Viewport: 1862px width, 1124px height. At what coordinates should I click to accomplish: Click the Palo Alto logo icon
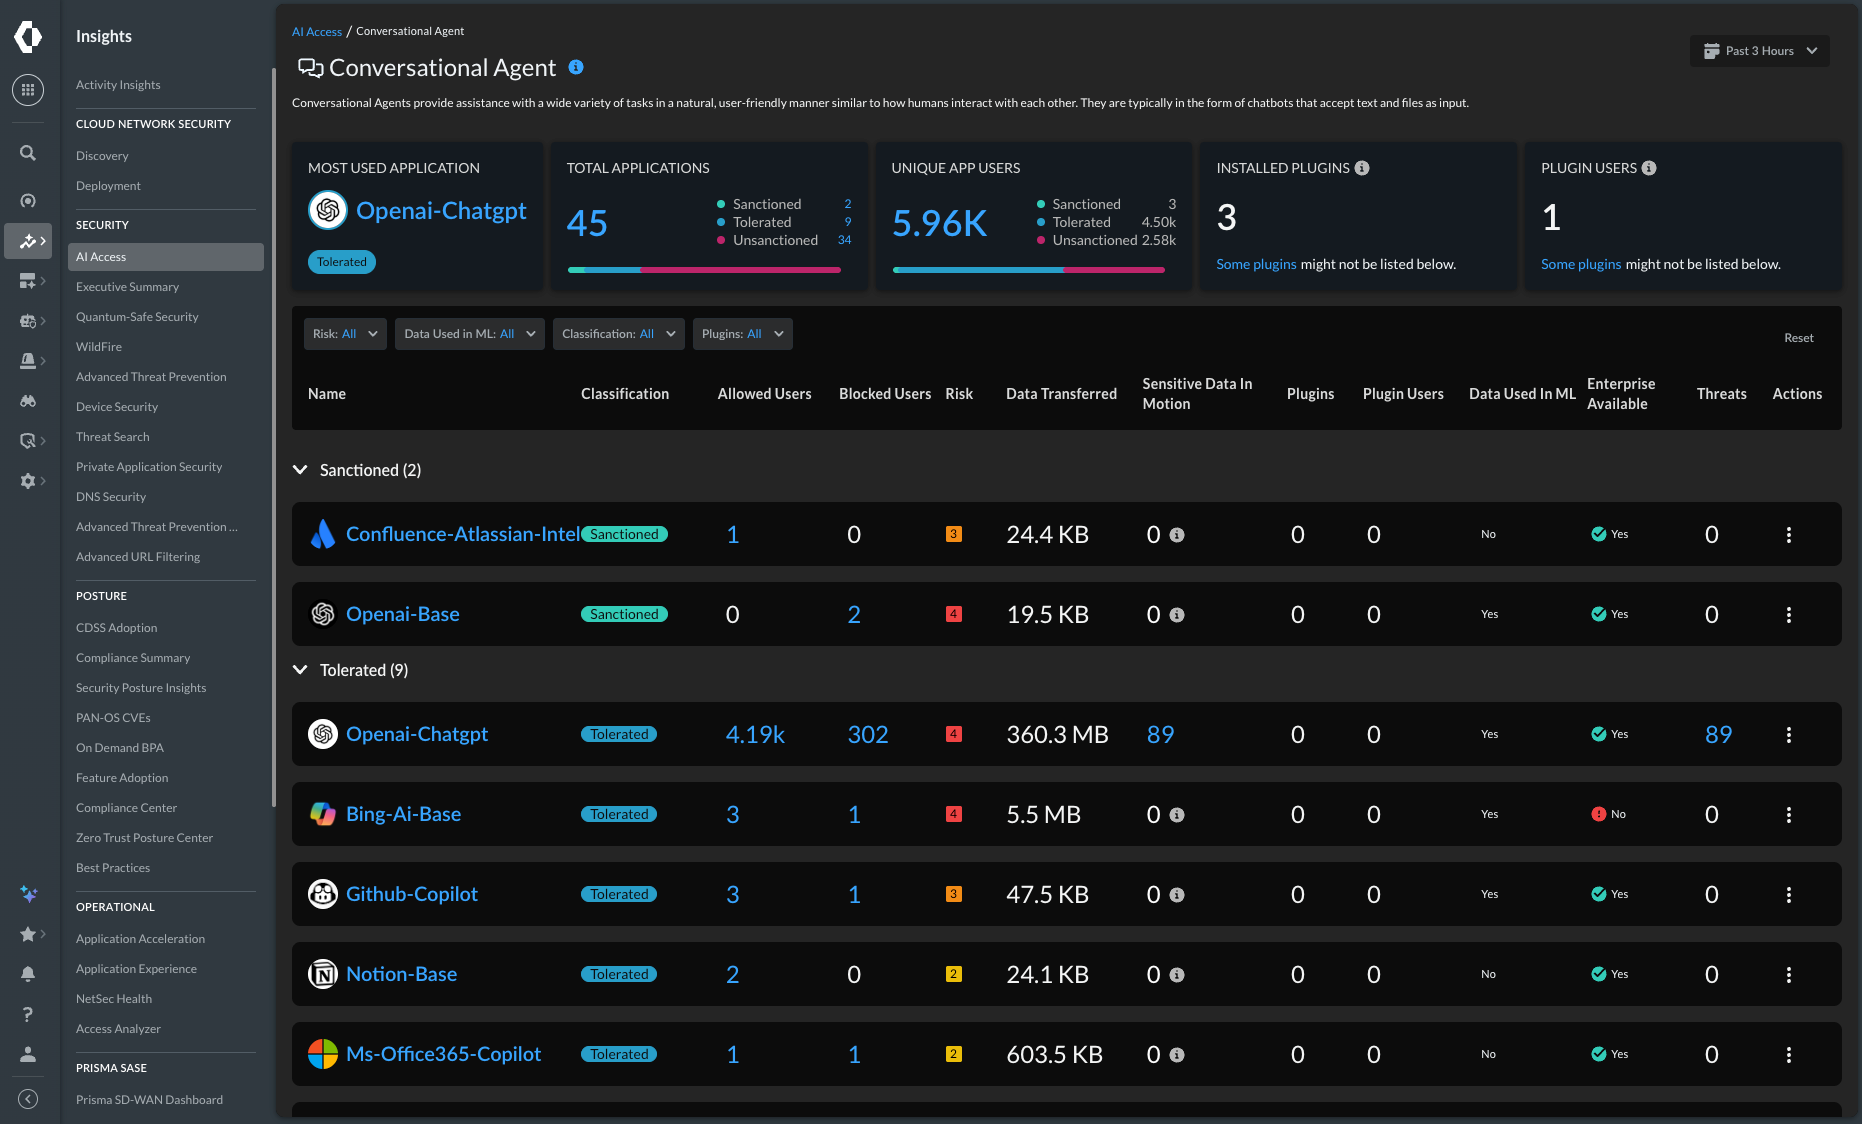pyautogui.click(x=28, y=36)
